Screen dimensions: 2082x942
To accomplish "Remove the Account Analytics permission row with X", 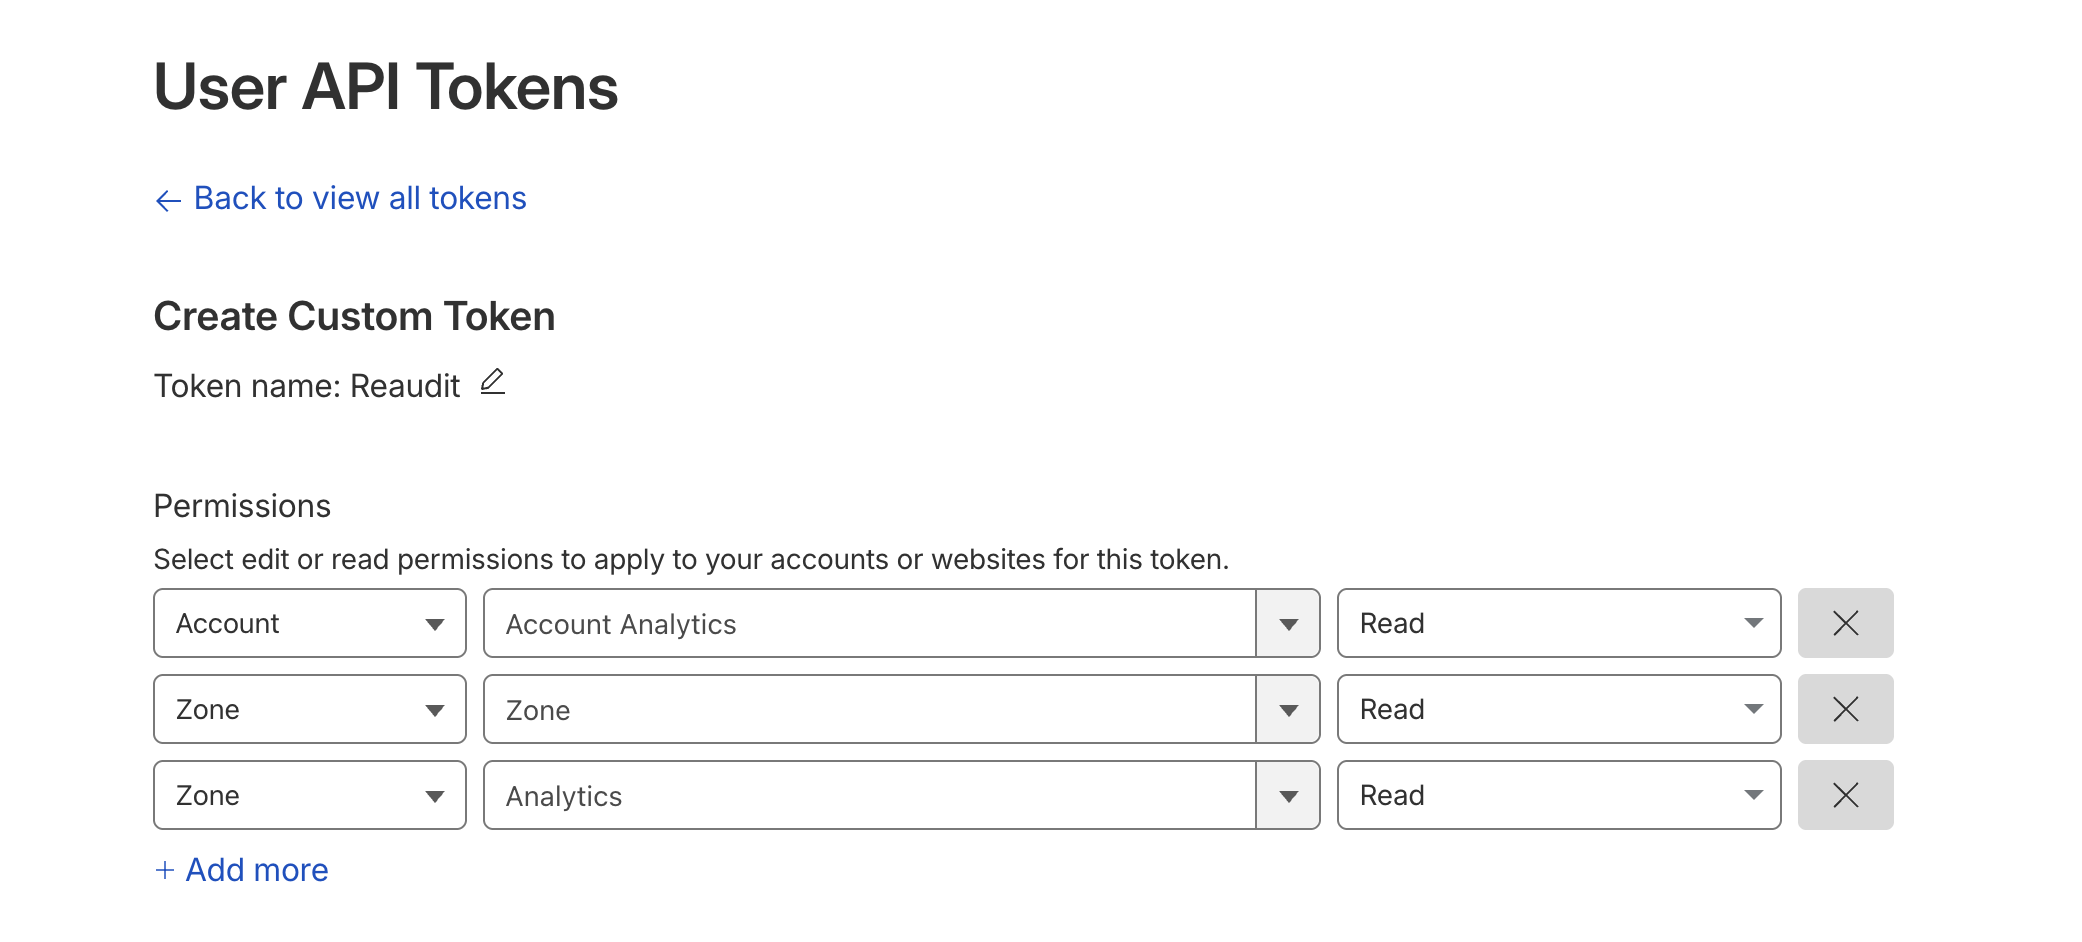I will [x=1845, y=623].
